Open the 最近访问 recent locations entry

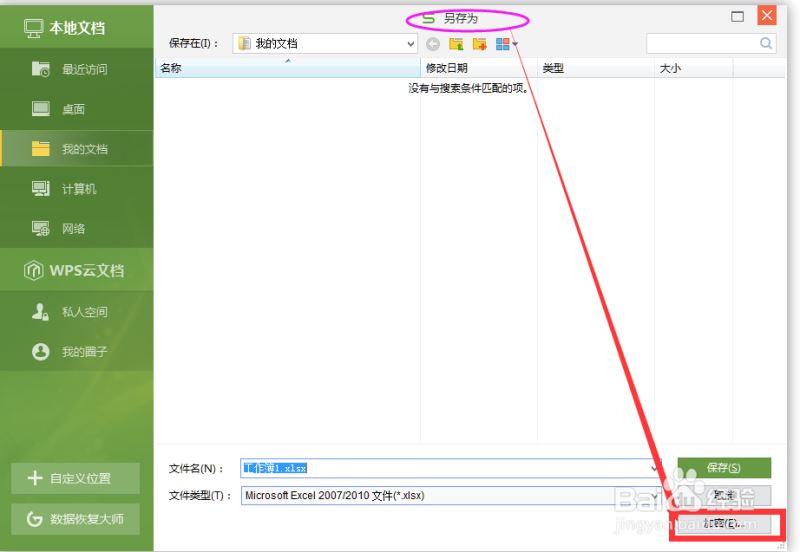[77, 69]
